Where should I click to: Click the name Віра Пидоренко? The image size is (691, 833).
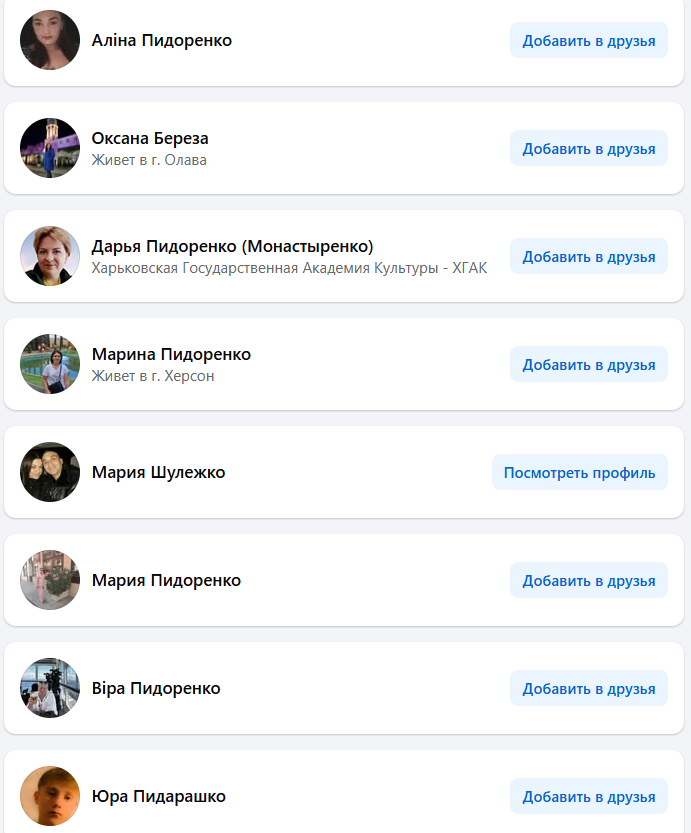156,688
